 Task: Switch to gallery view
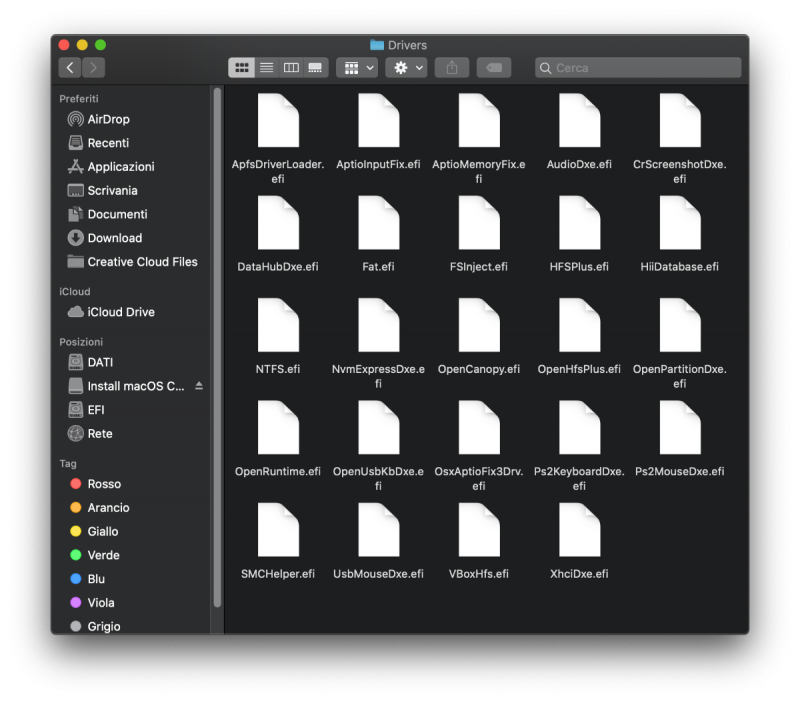(315, 67)
